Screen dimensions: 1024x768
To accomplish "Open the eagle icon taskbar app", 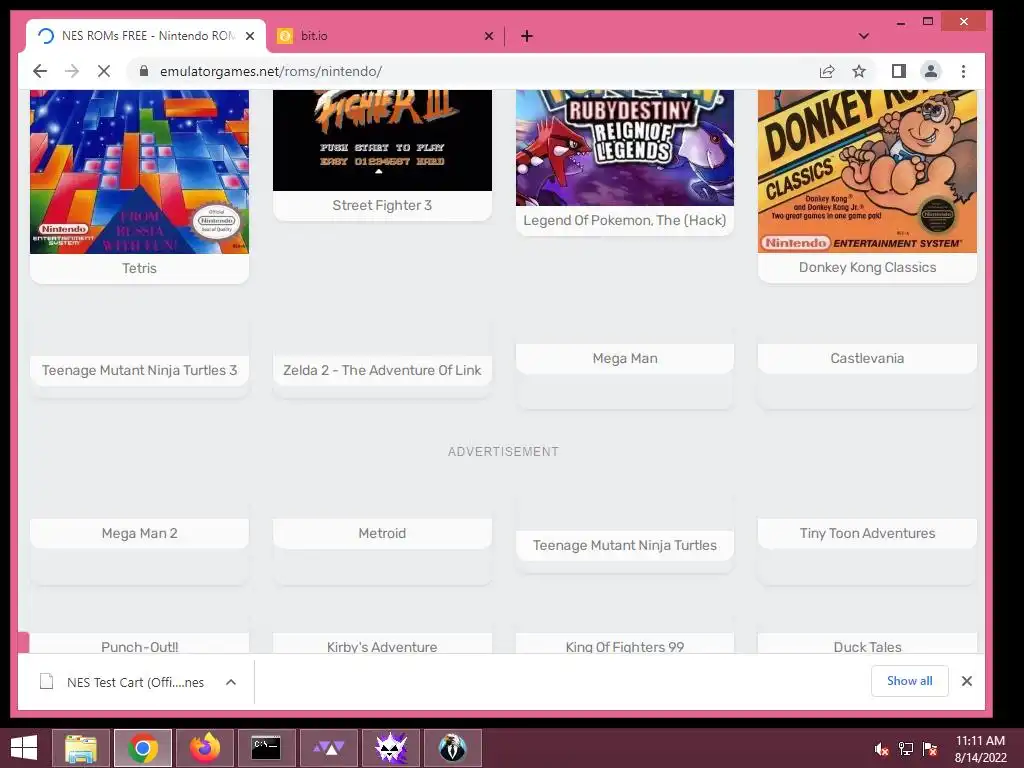I will tap(453, 748).
